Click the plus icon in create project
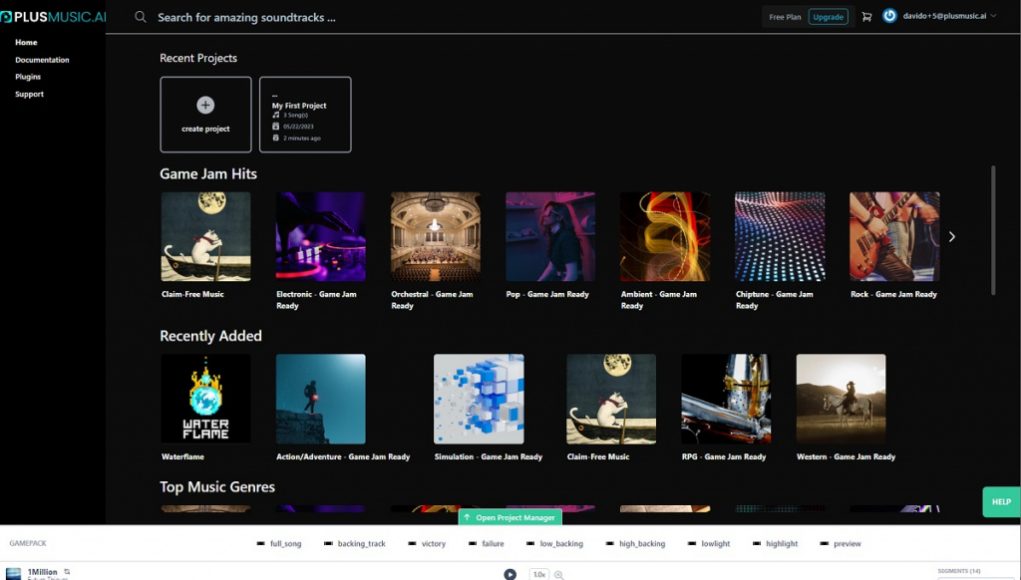 point(205,105)
